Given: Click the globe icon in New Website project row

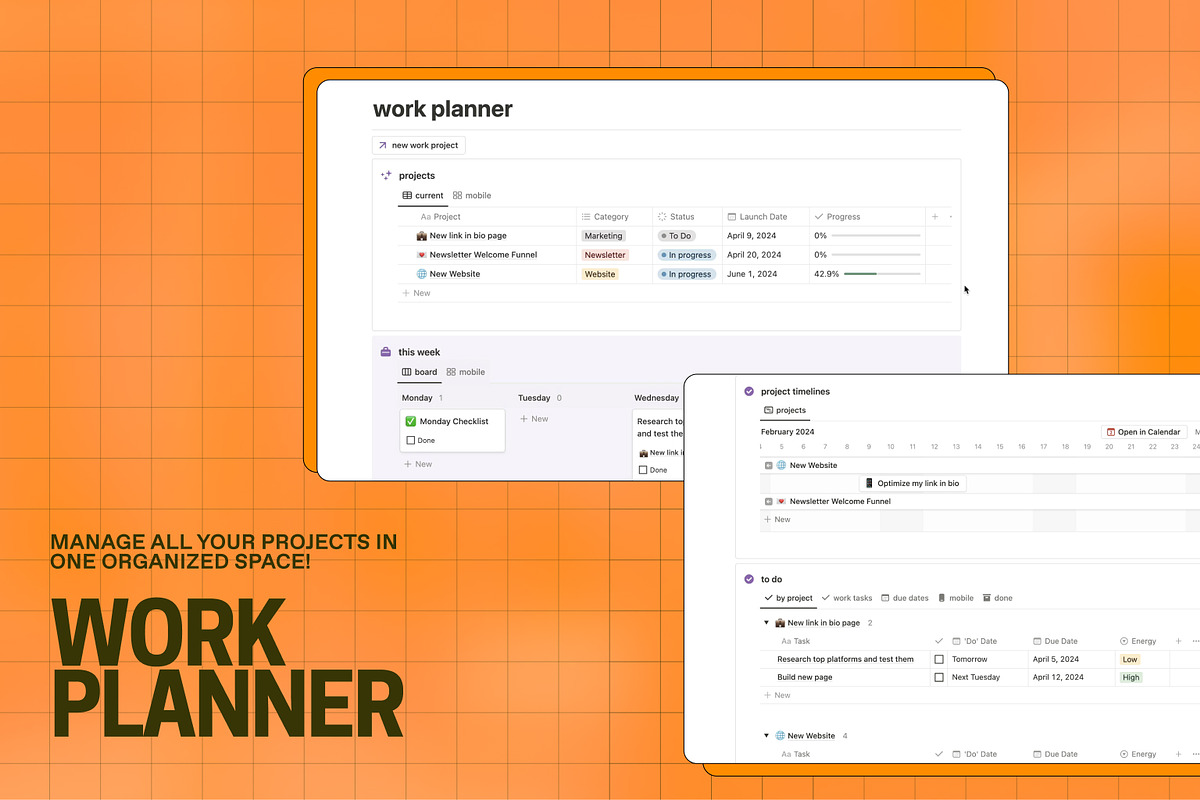Looking at the screenshot, I should click(422, 274).
